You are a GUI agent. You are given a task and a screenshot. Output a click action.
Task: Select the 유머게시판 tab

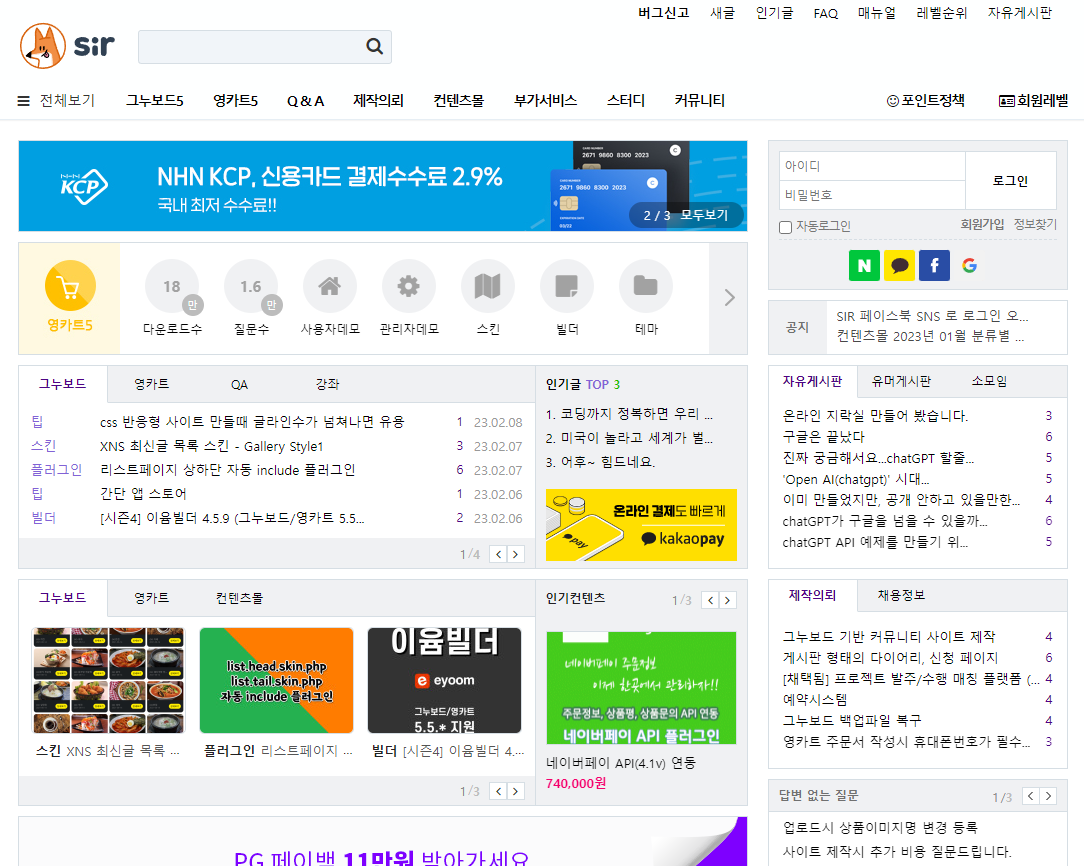click(901, 381)
